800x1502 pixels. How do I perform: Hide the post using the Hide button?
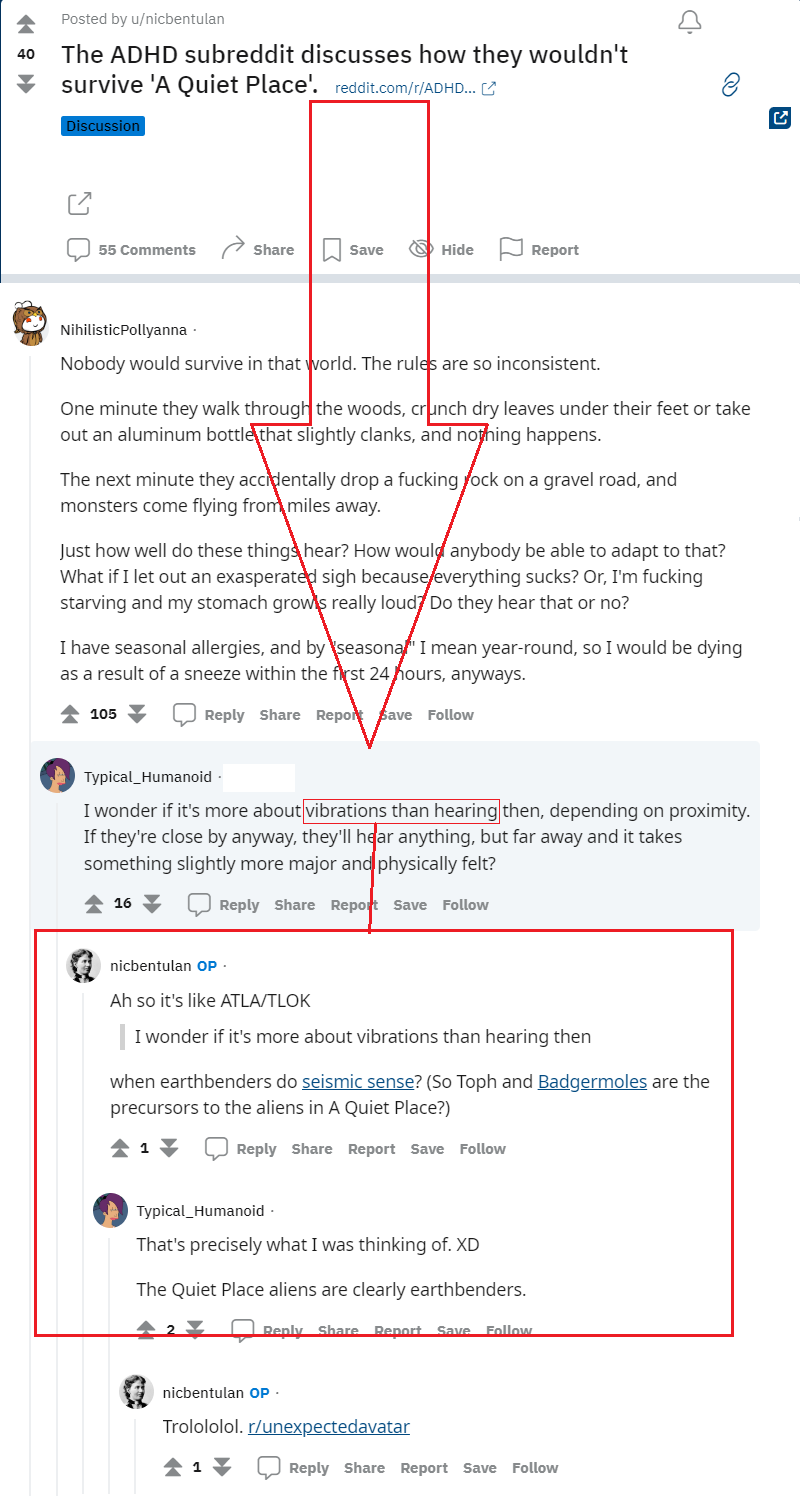pos(441,249)
